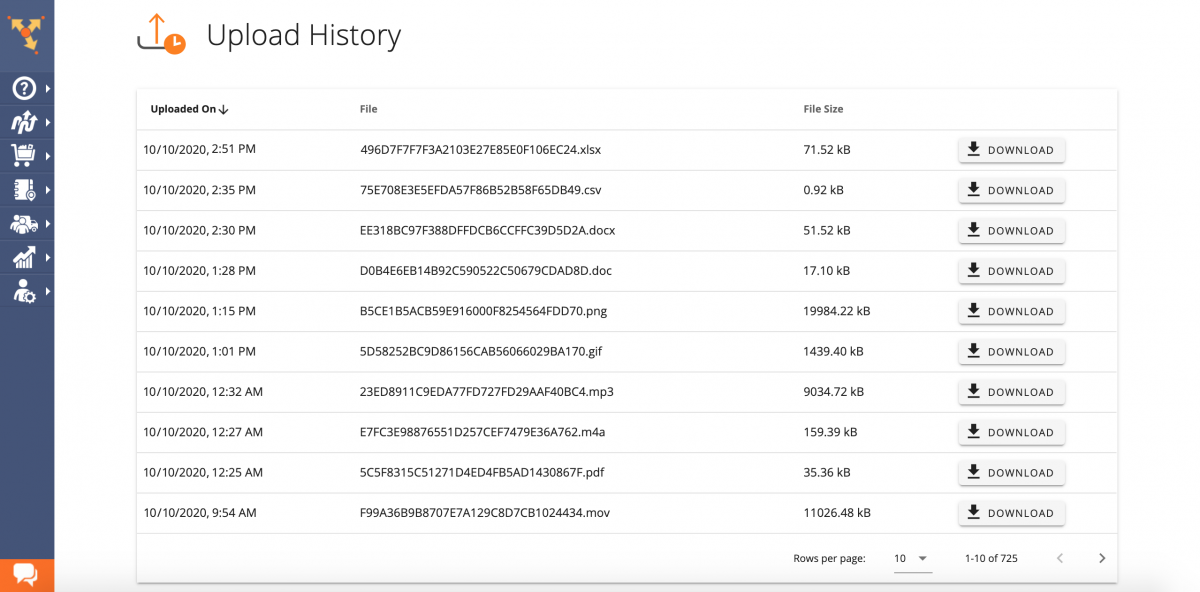Expand the Rows per page dropdown
The width and height of the screenshot is (1200, 592).
[912, 558]
